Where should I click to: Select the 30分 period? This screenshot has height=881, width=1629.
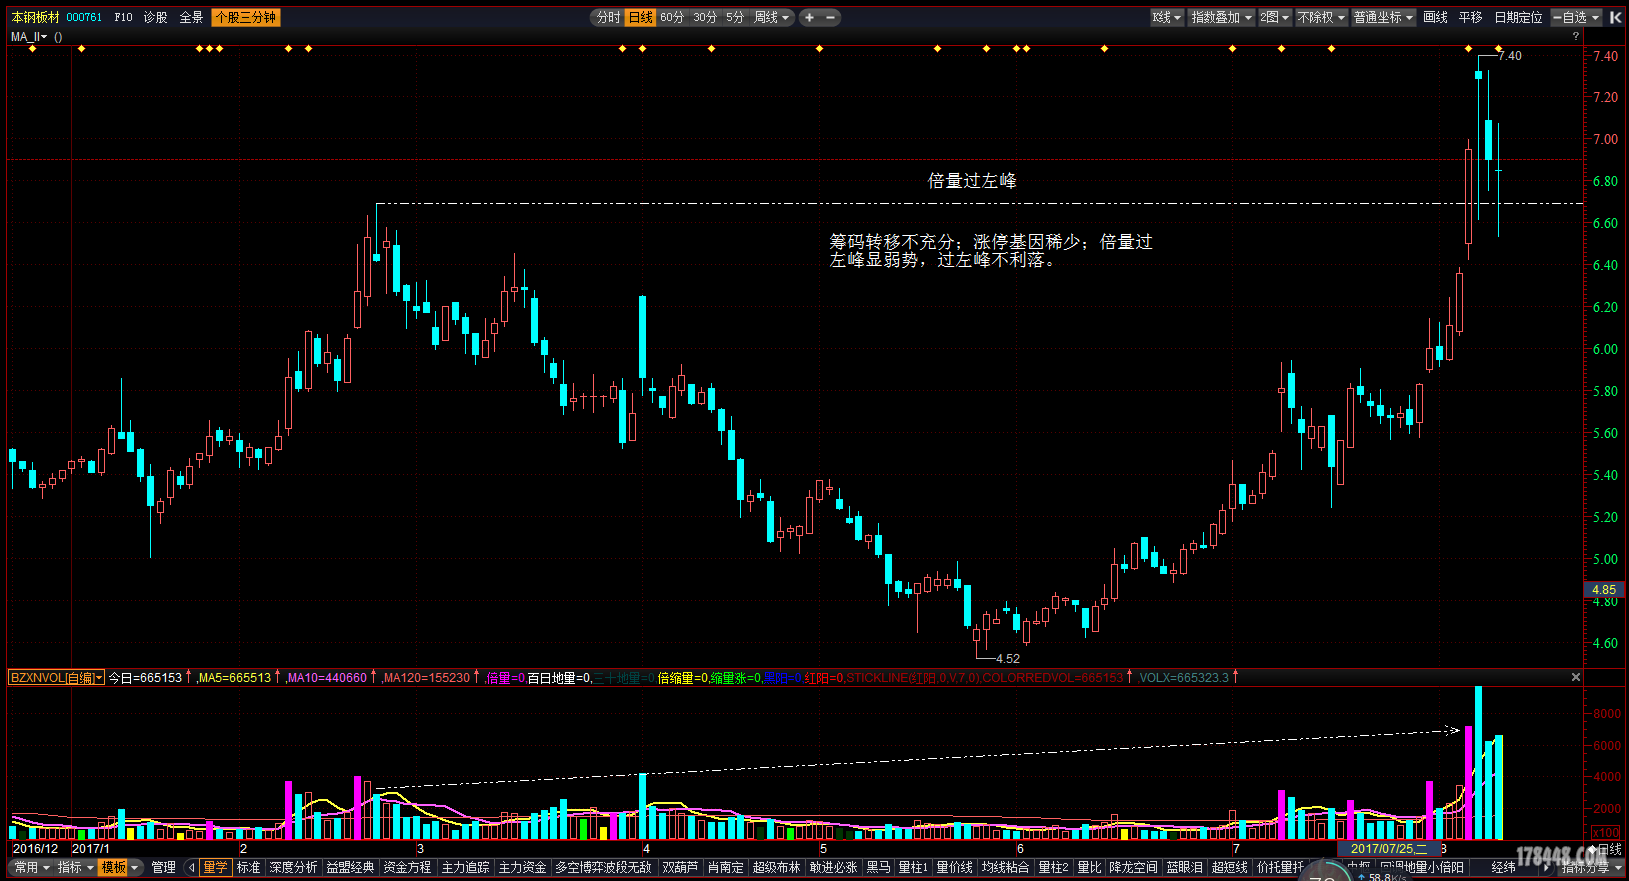tap(705, 17)
